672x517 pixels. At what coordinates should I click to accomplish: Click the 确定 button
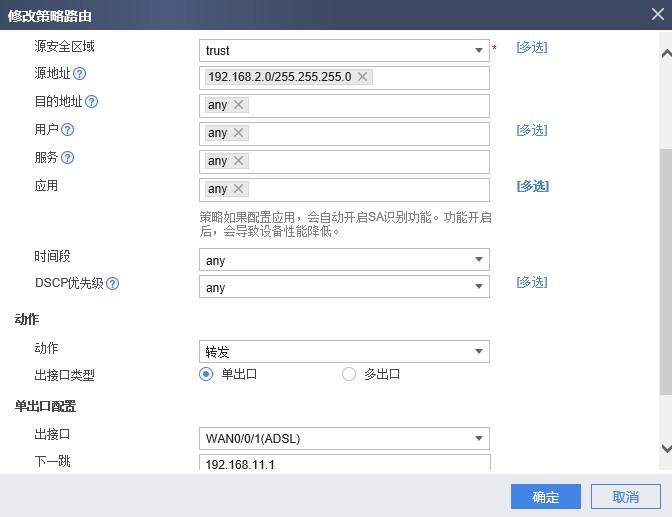coord(546,497)
